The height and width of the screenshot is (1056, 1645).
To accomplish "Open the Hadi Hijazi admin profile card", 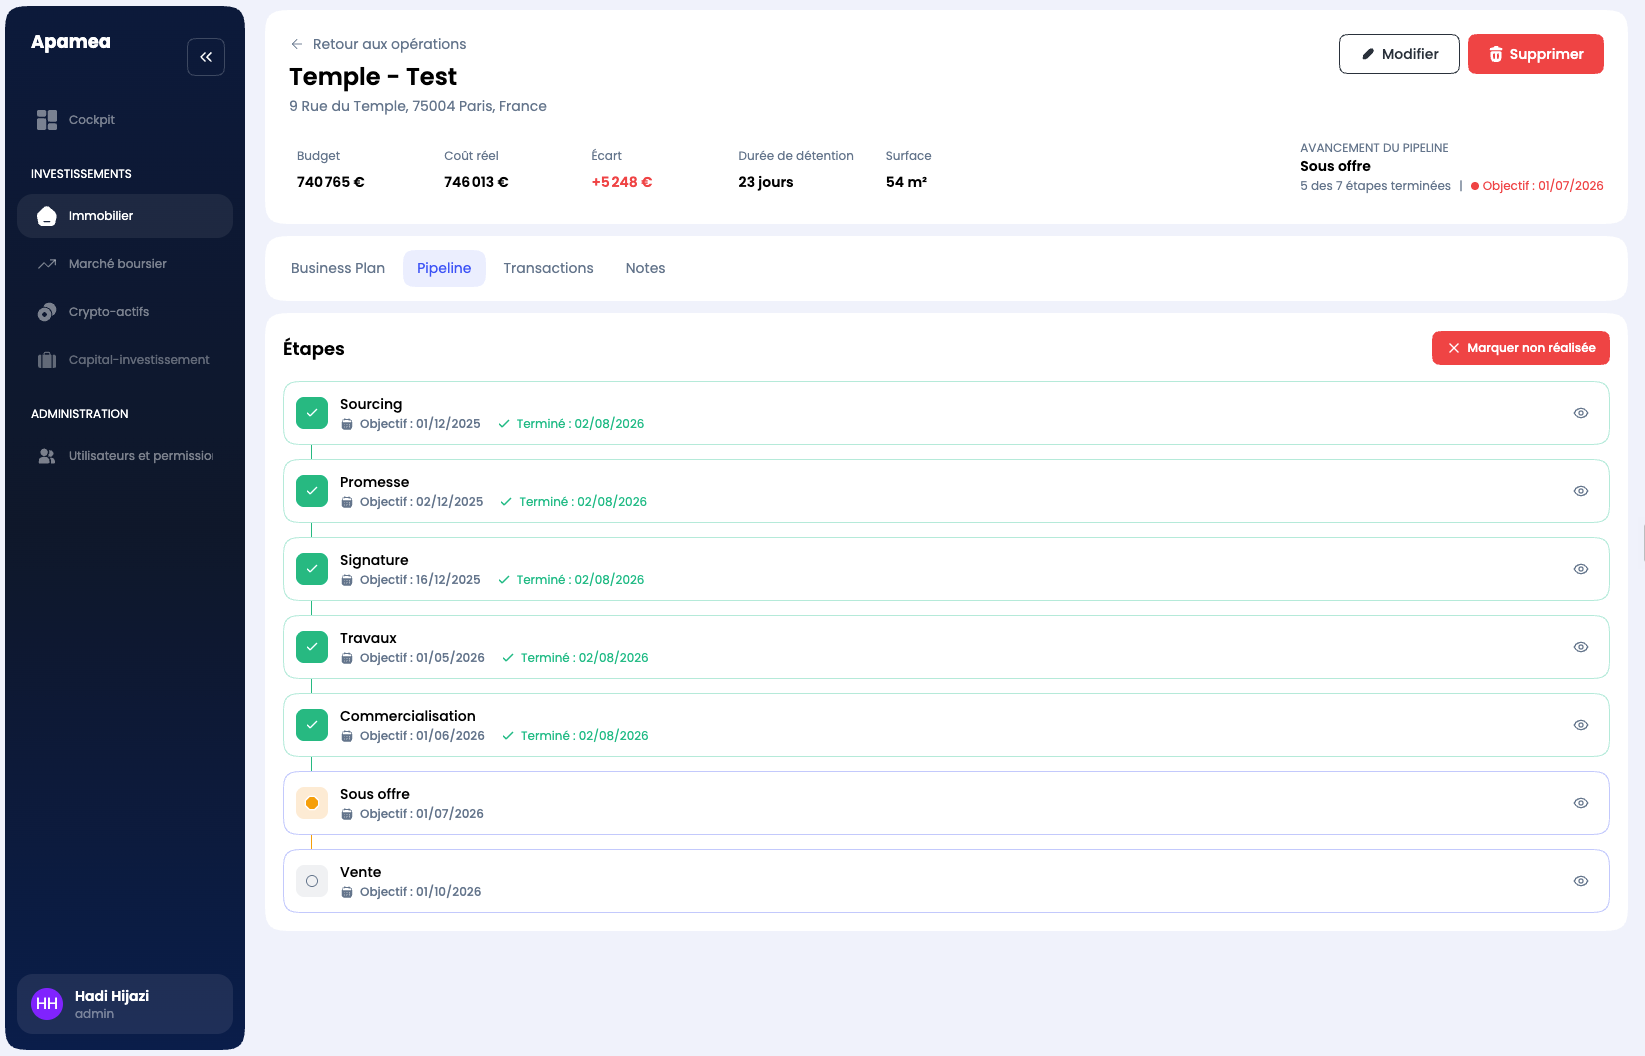I will tap(125, 1004).
